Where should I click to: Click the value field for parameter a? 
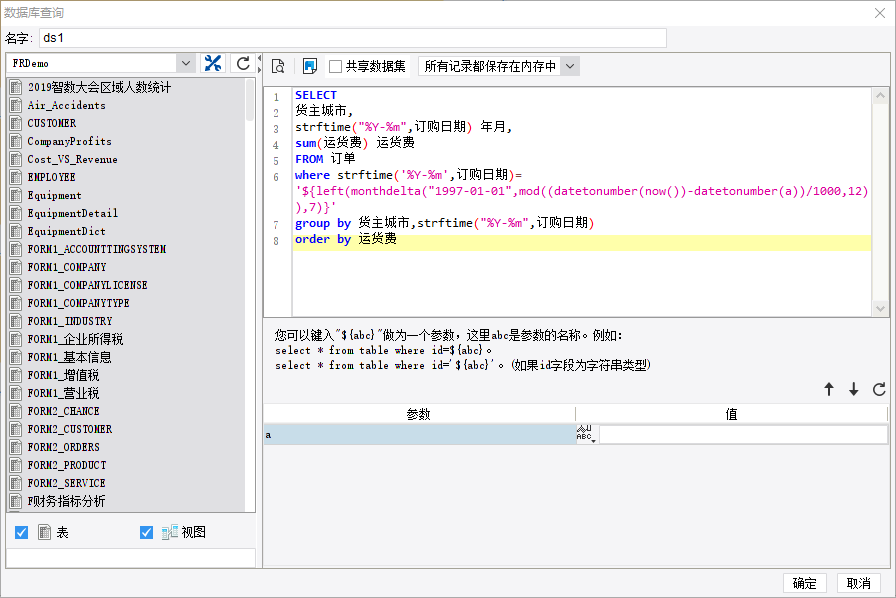[743, 434]
